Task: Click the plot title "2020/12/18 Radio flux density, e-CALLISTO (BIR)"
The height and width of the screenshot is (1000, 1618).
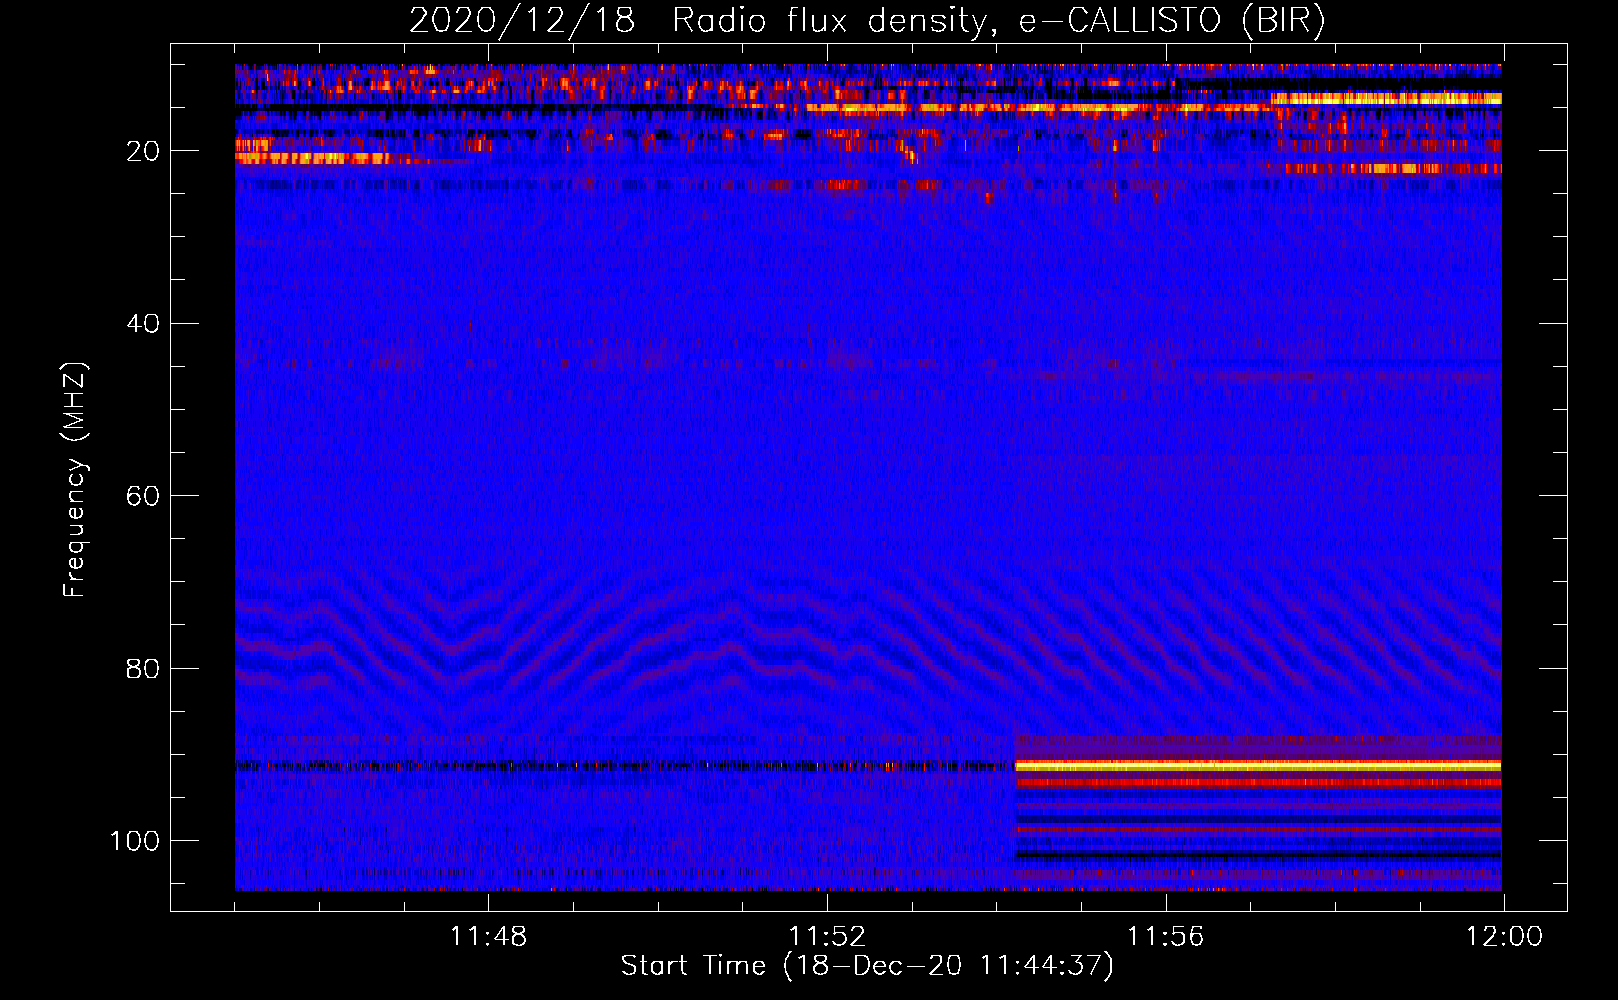Action: [x=867, y=21]
